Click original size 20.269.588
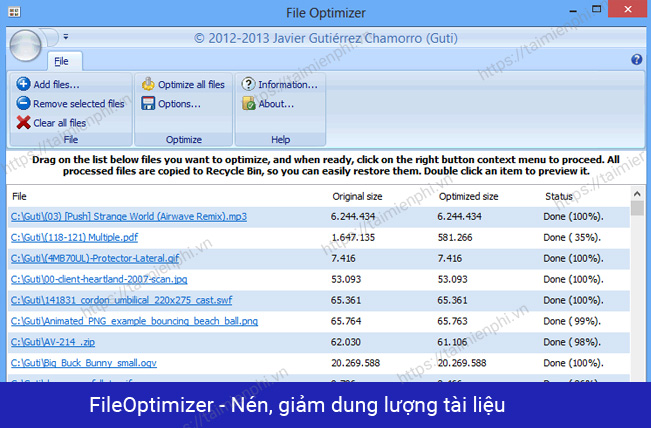Image resolution: width=651 pixels, height=428 pixels. pos(355,363)
